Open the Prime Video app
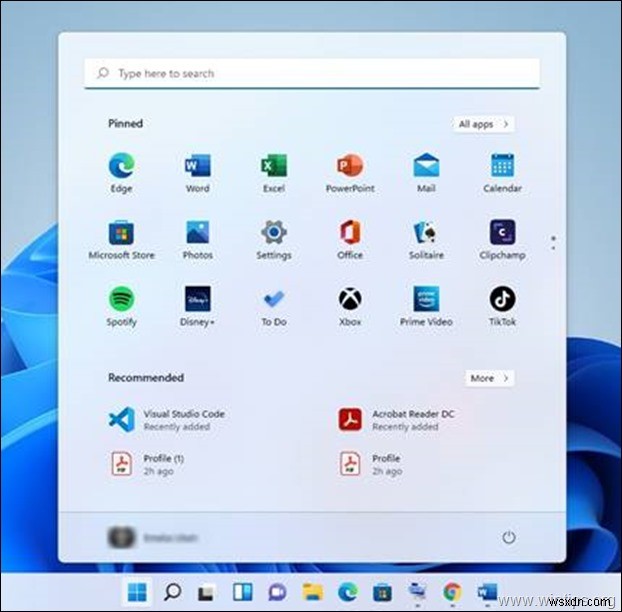622x612 pixels. click(426, 306)
